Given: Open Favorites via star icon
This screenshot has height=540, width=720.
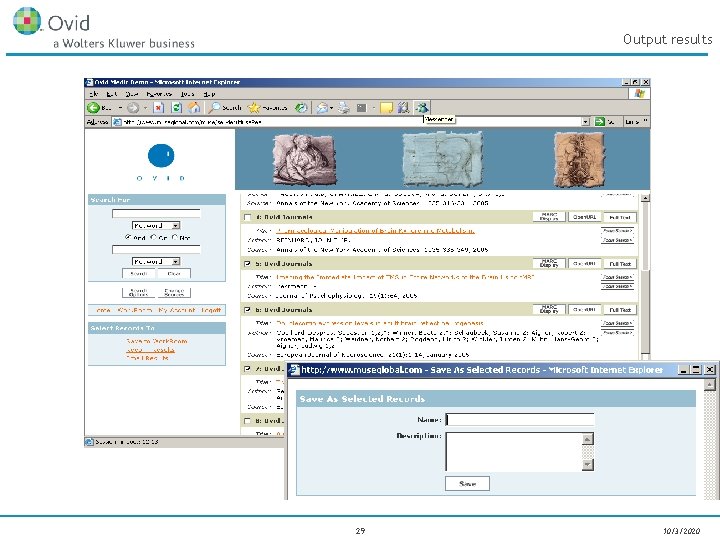Looking at the screenshot, I should click(253, 108).
